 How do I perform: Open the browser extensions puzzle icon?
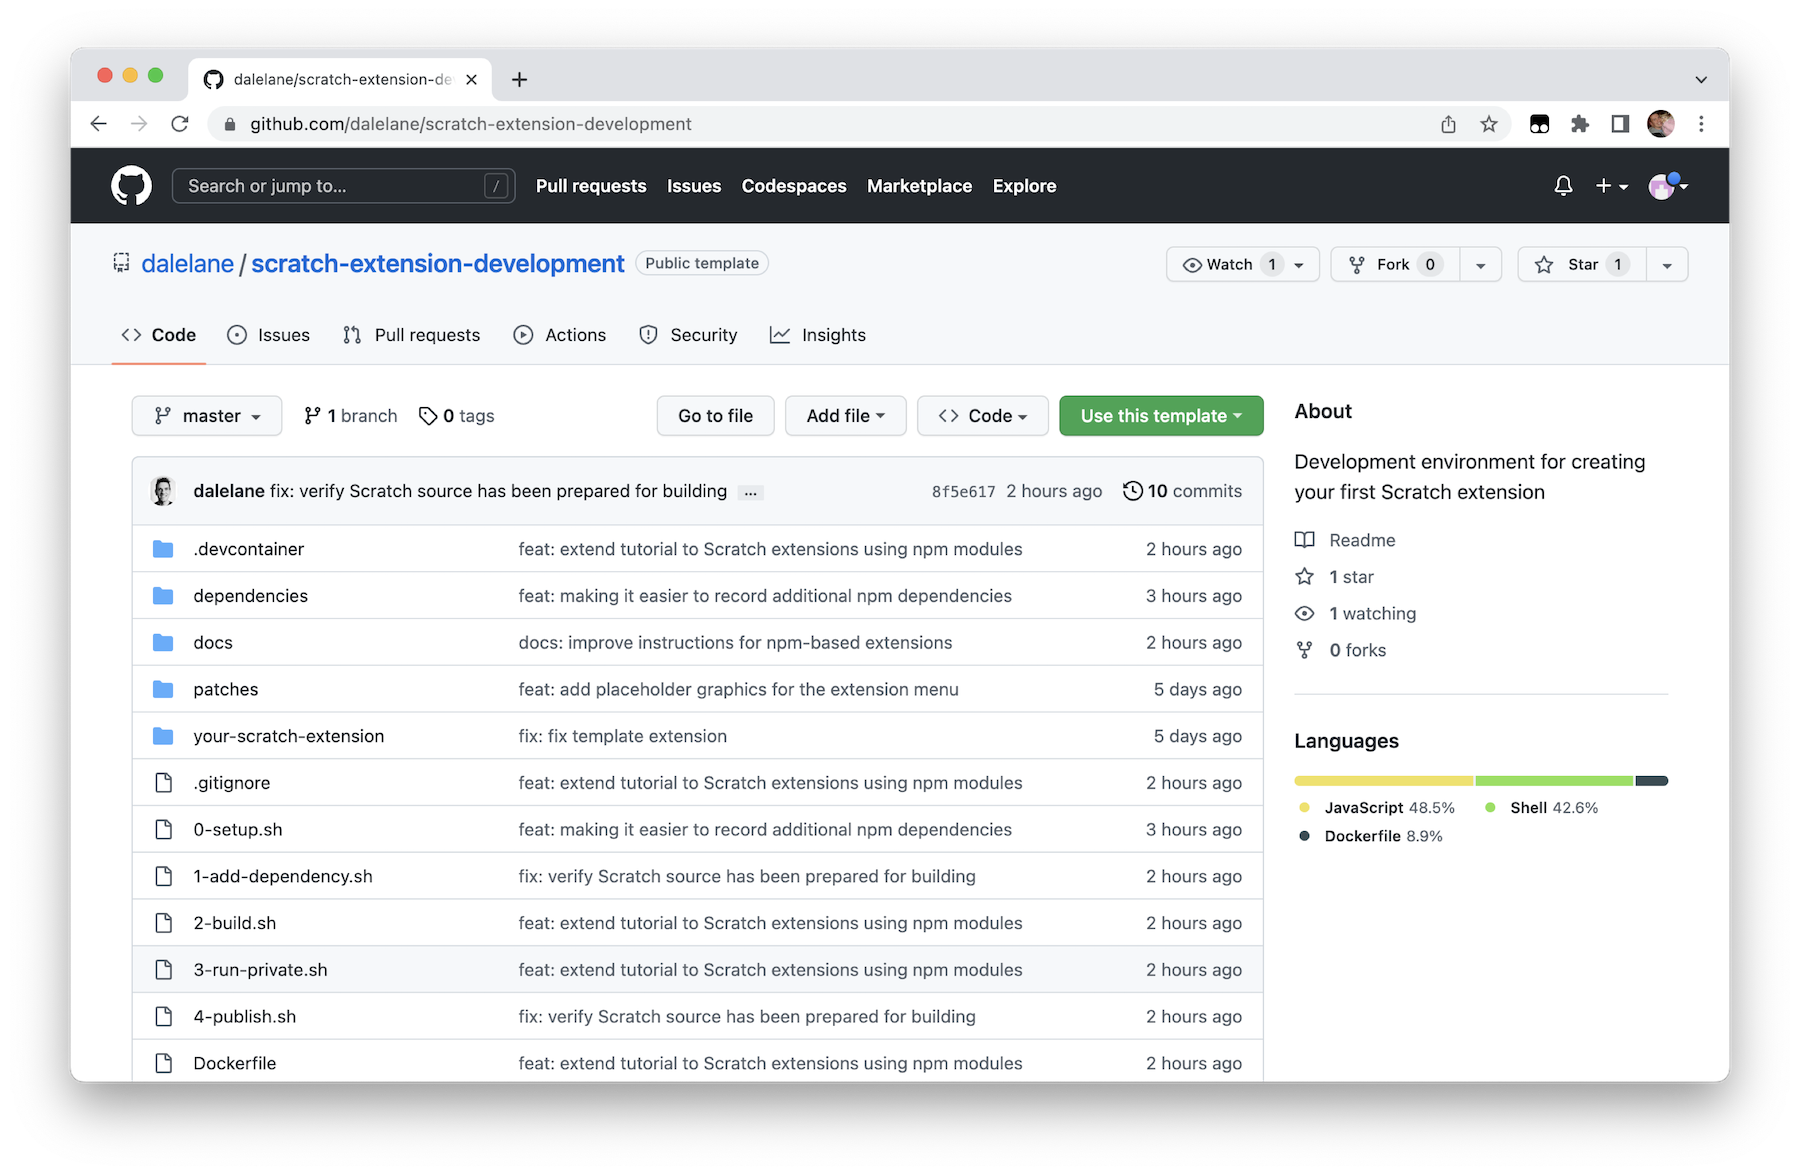point(1580,124)
